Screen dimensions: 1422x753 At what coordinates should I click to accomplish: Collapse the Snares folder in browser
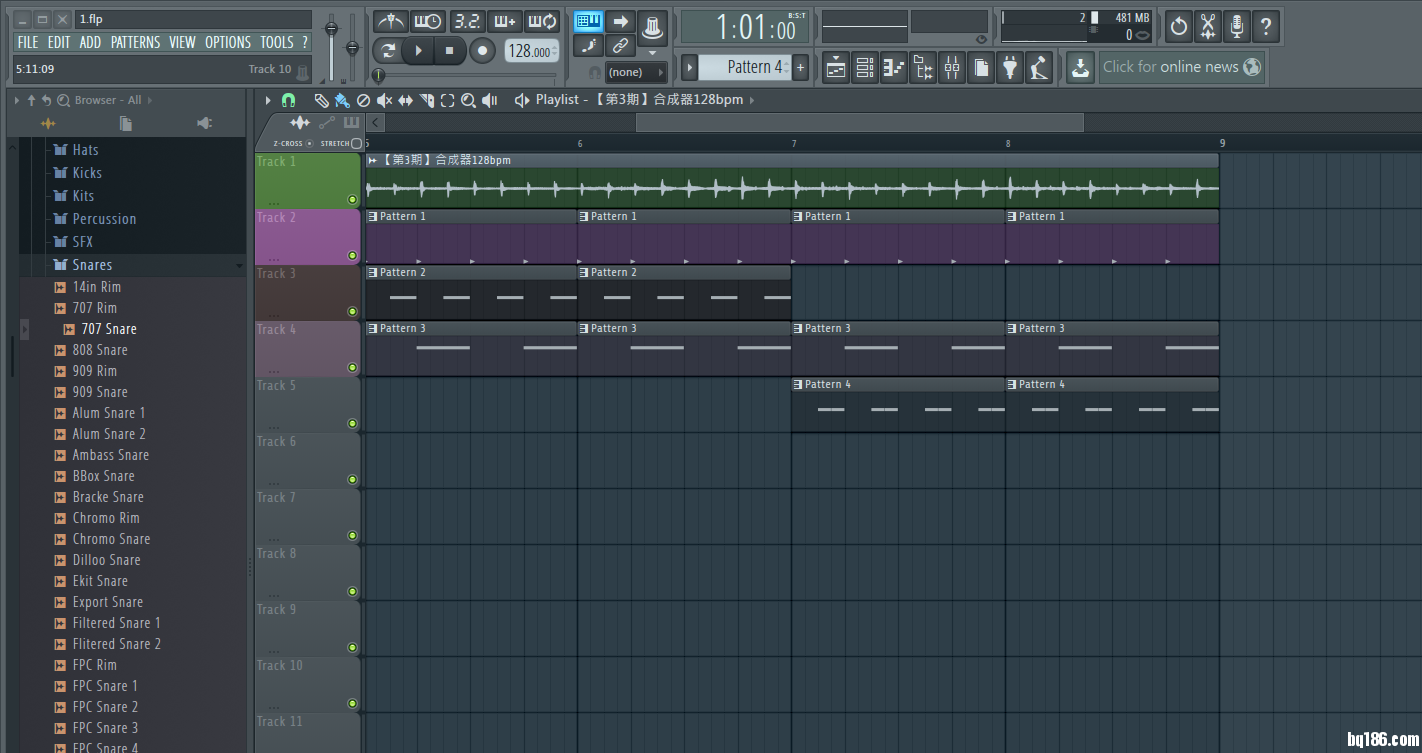(x=92, y=265)
